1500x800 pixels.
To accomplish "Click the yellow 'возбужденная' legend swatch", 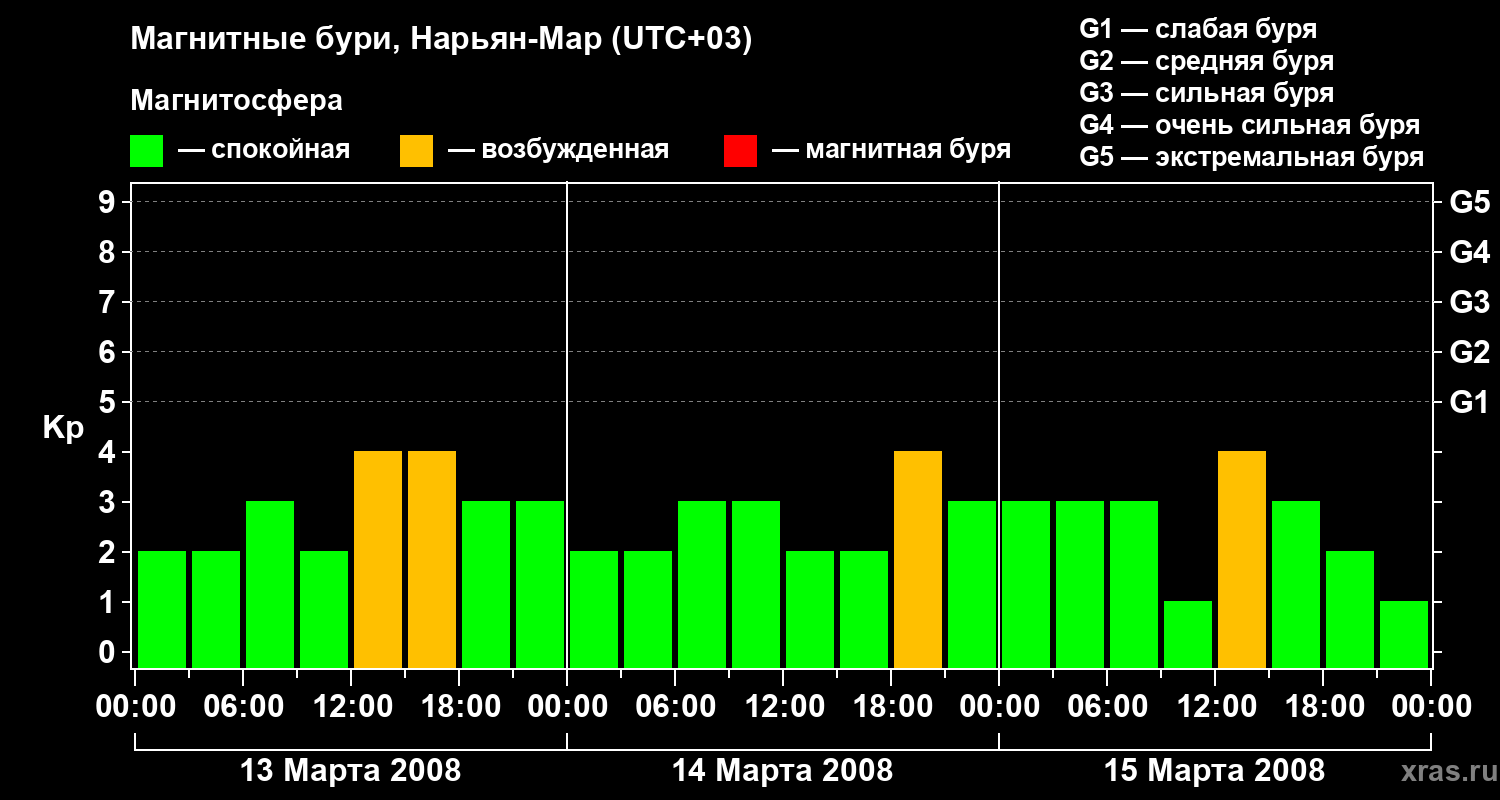I will [x=416, y=151].
